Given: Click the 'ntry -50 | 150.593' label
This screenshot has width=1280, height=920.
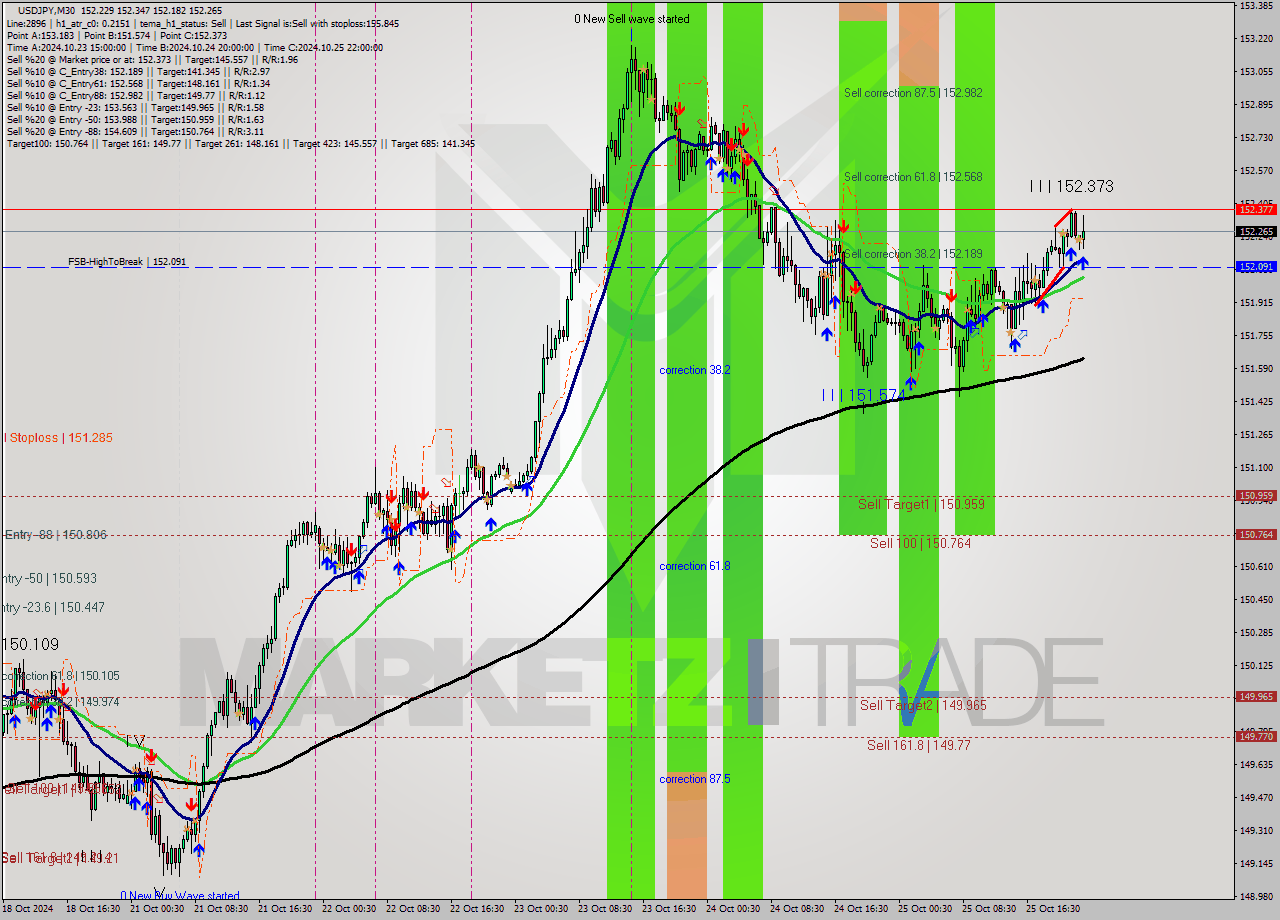Looking at the screenshot, I should pos(49,578).
